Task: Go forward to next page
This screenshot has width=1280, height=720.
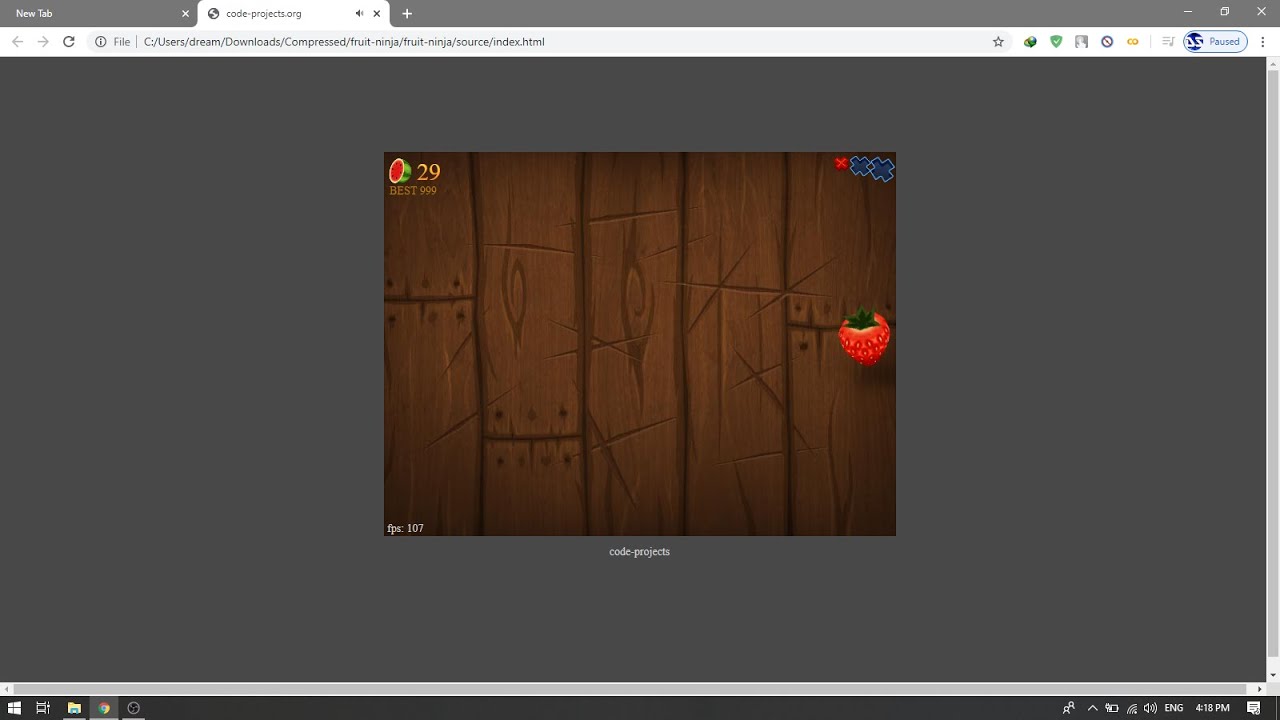Action: 43,42
